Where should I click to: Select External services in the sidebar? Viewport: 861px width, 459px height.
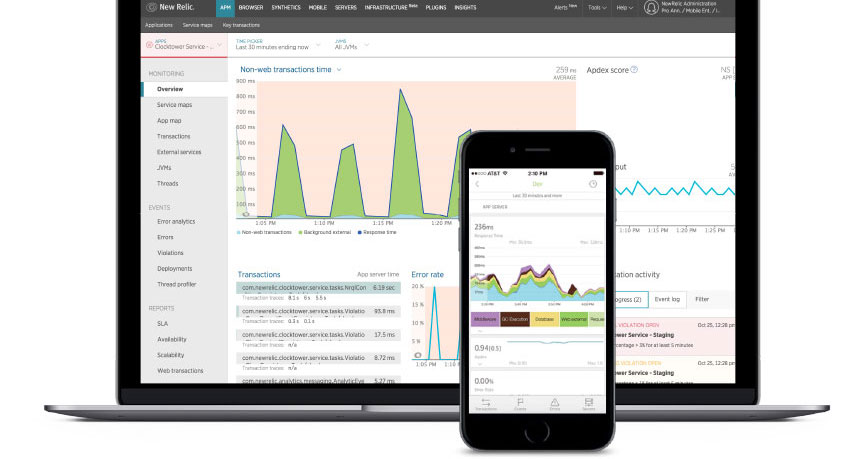(179, 152)
